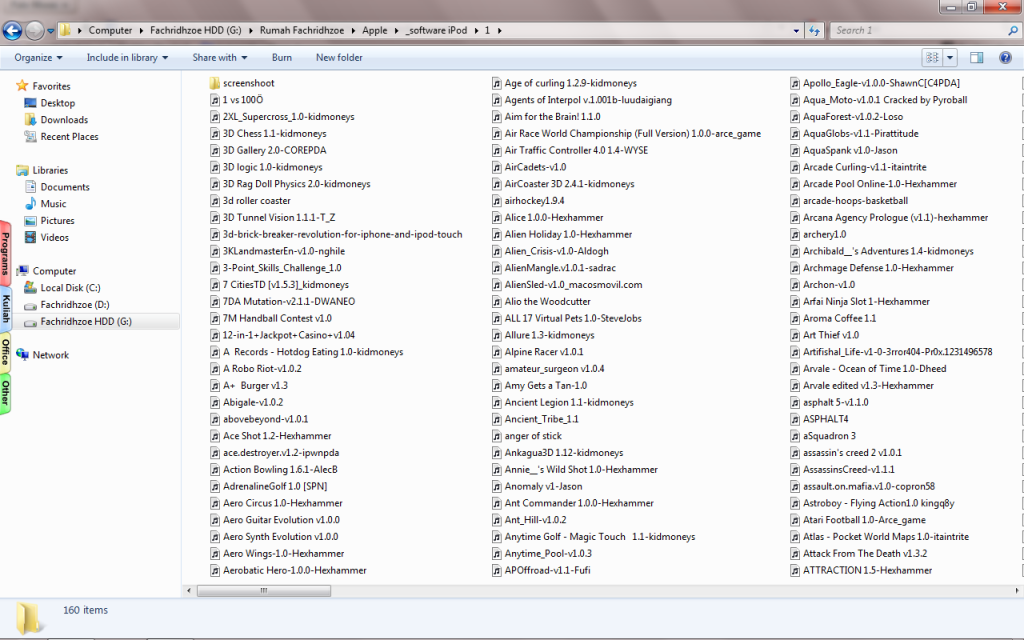Click the Downloads folder icon in sidebar
Screen dimensions: 1024x640
(30, 120)
